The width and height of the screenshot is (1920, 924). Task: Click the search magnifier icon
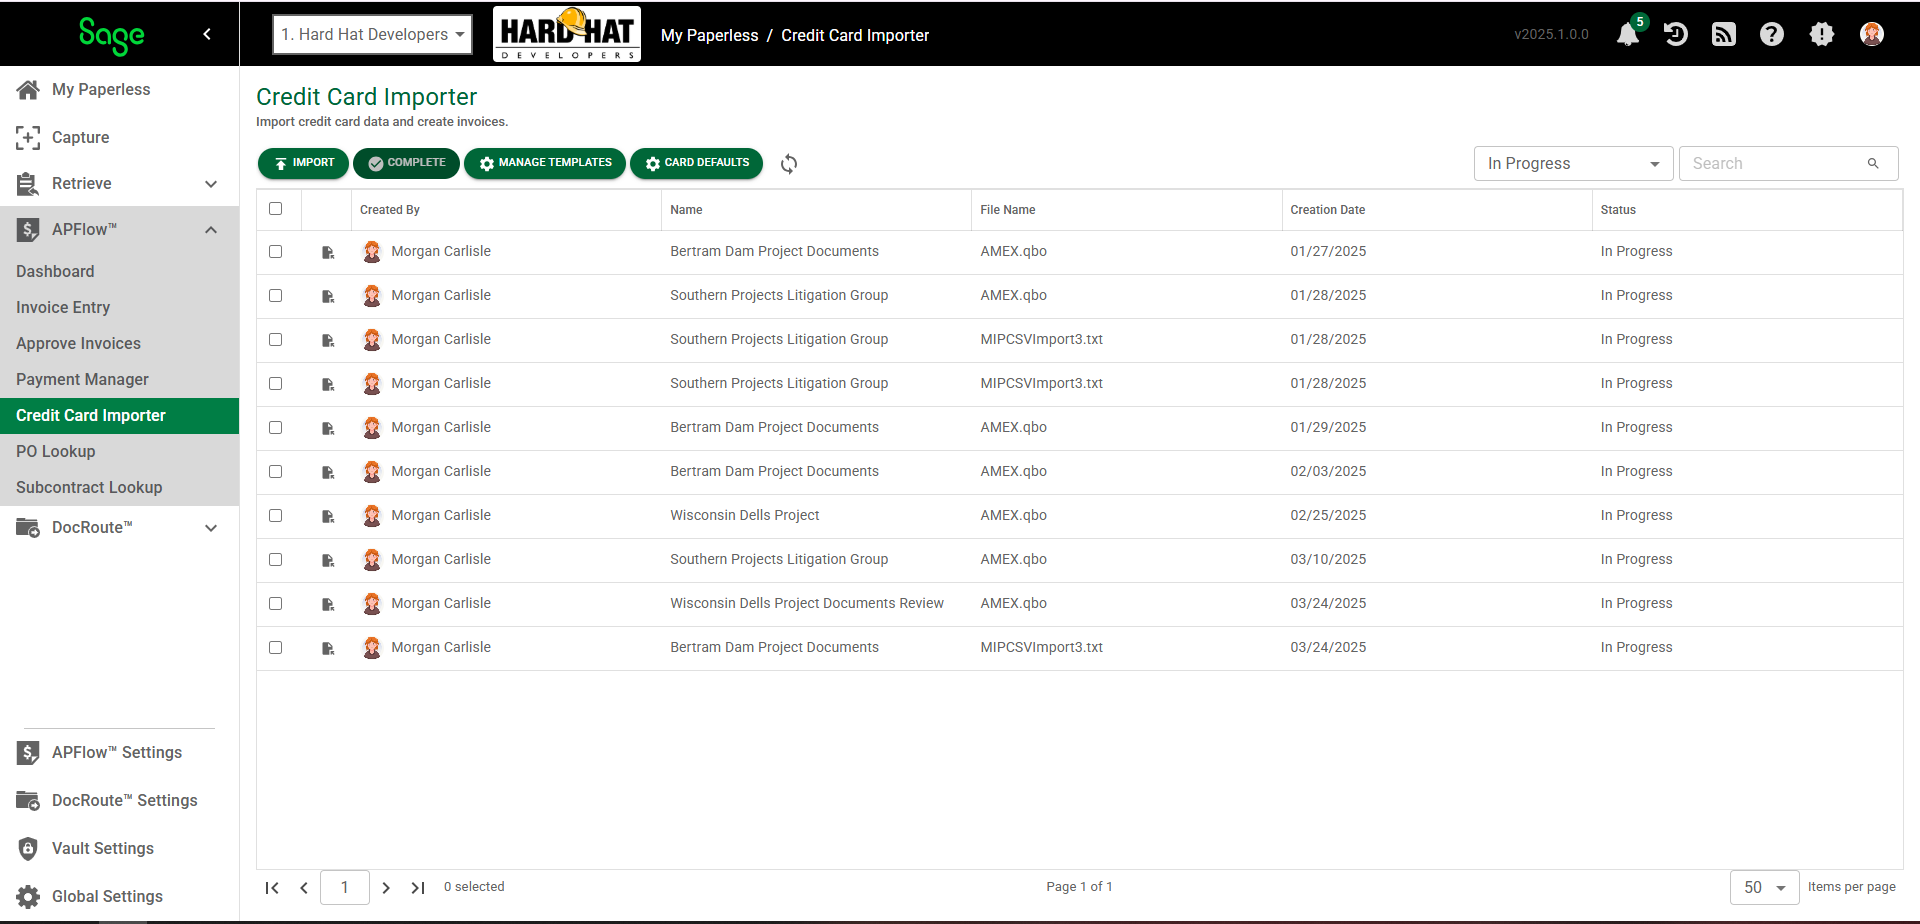click(x=1873, y=163)
